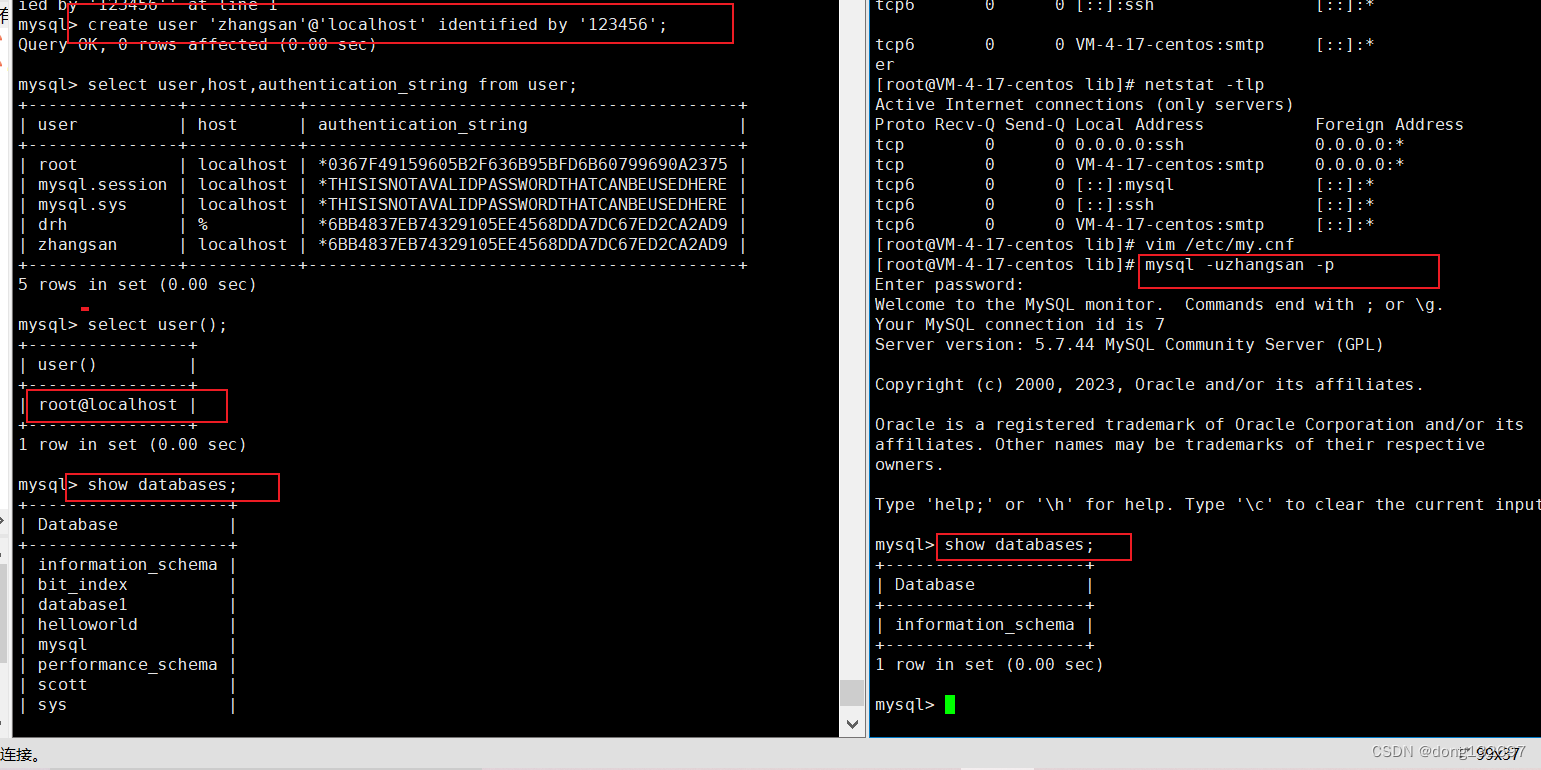Click the 'Enter password:' line

pyautogui.click(x=949, y=285)
